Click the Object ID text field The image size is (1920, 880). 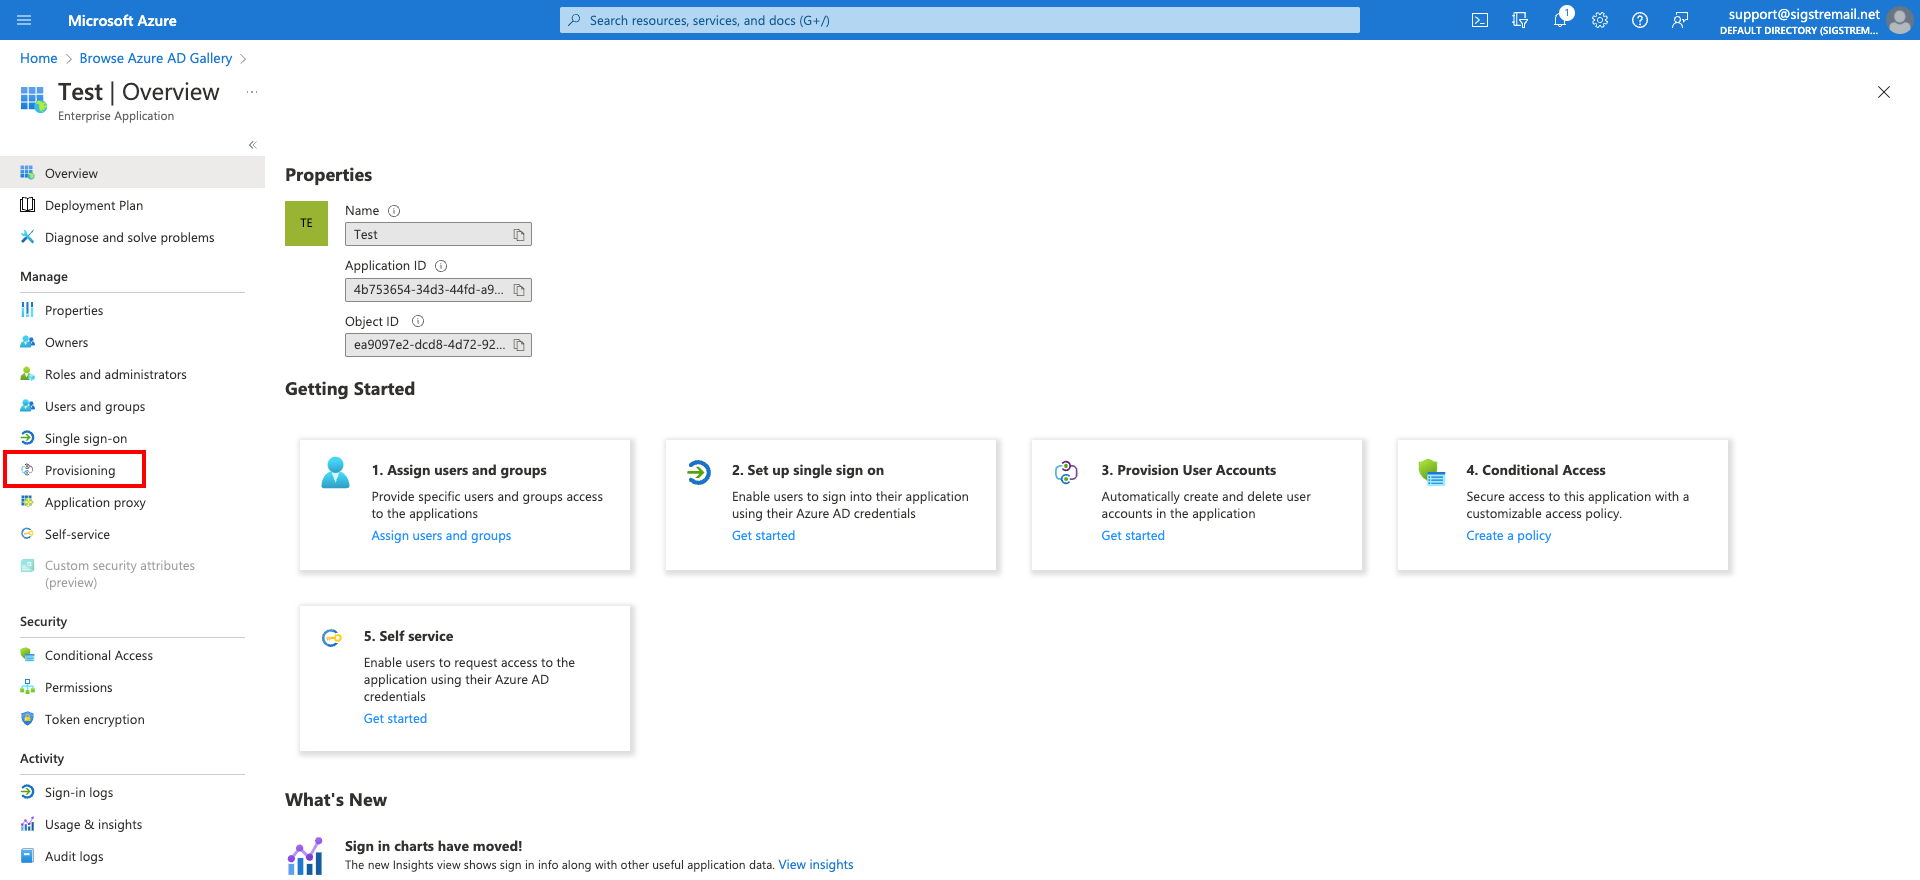click(438, 345)
